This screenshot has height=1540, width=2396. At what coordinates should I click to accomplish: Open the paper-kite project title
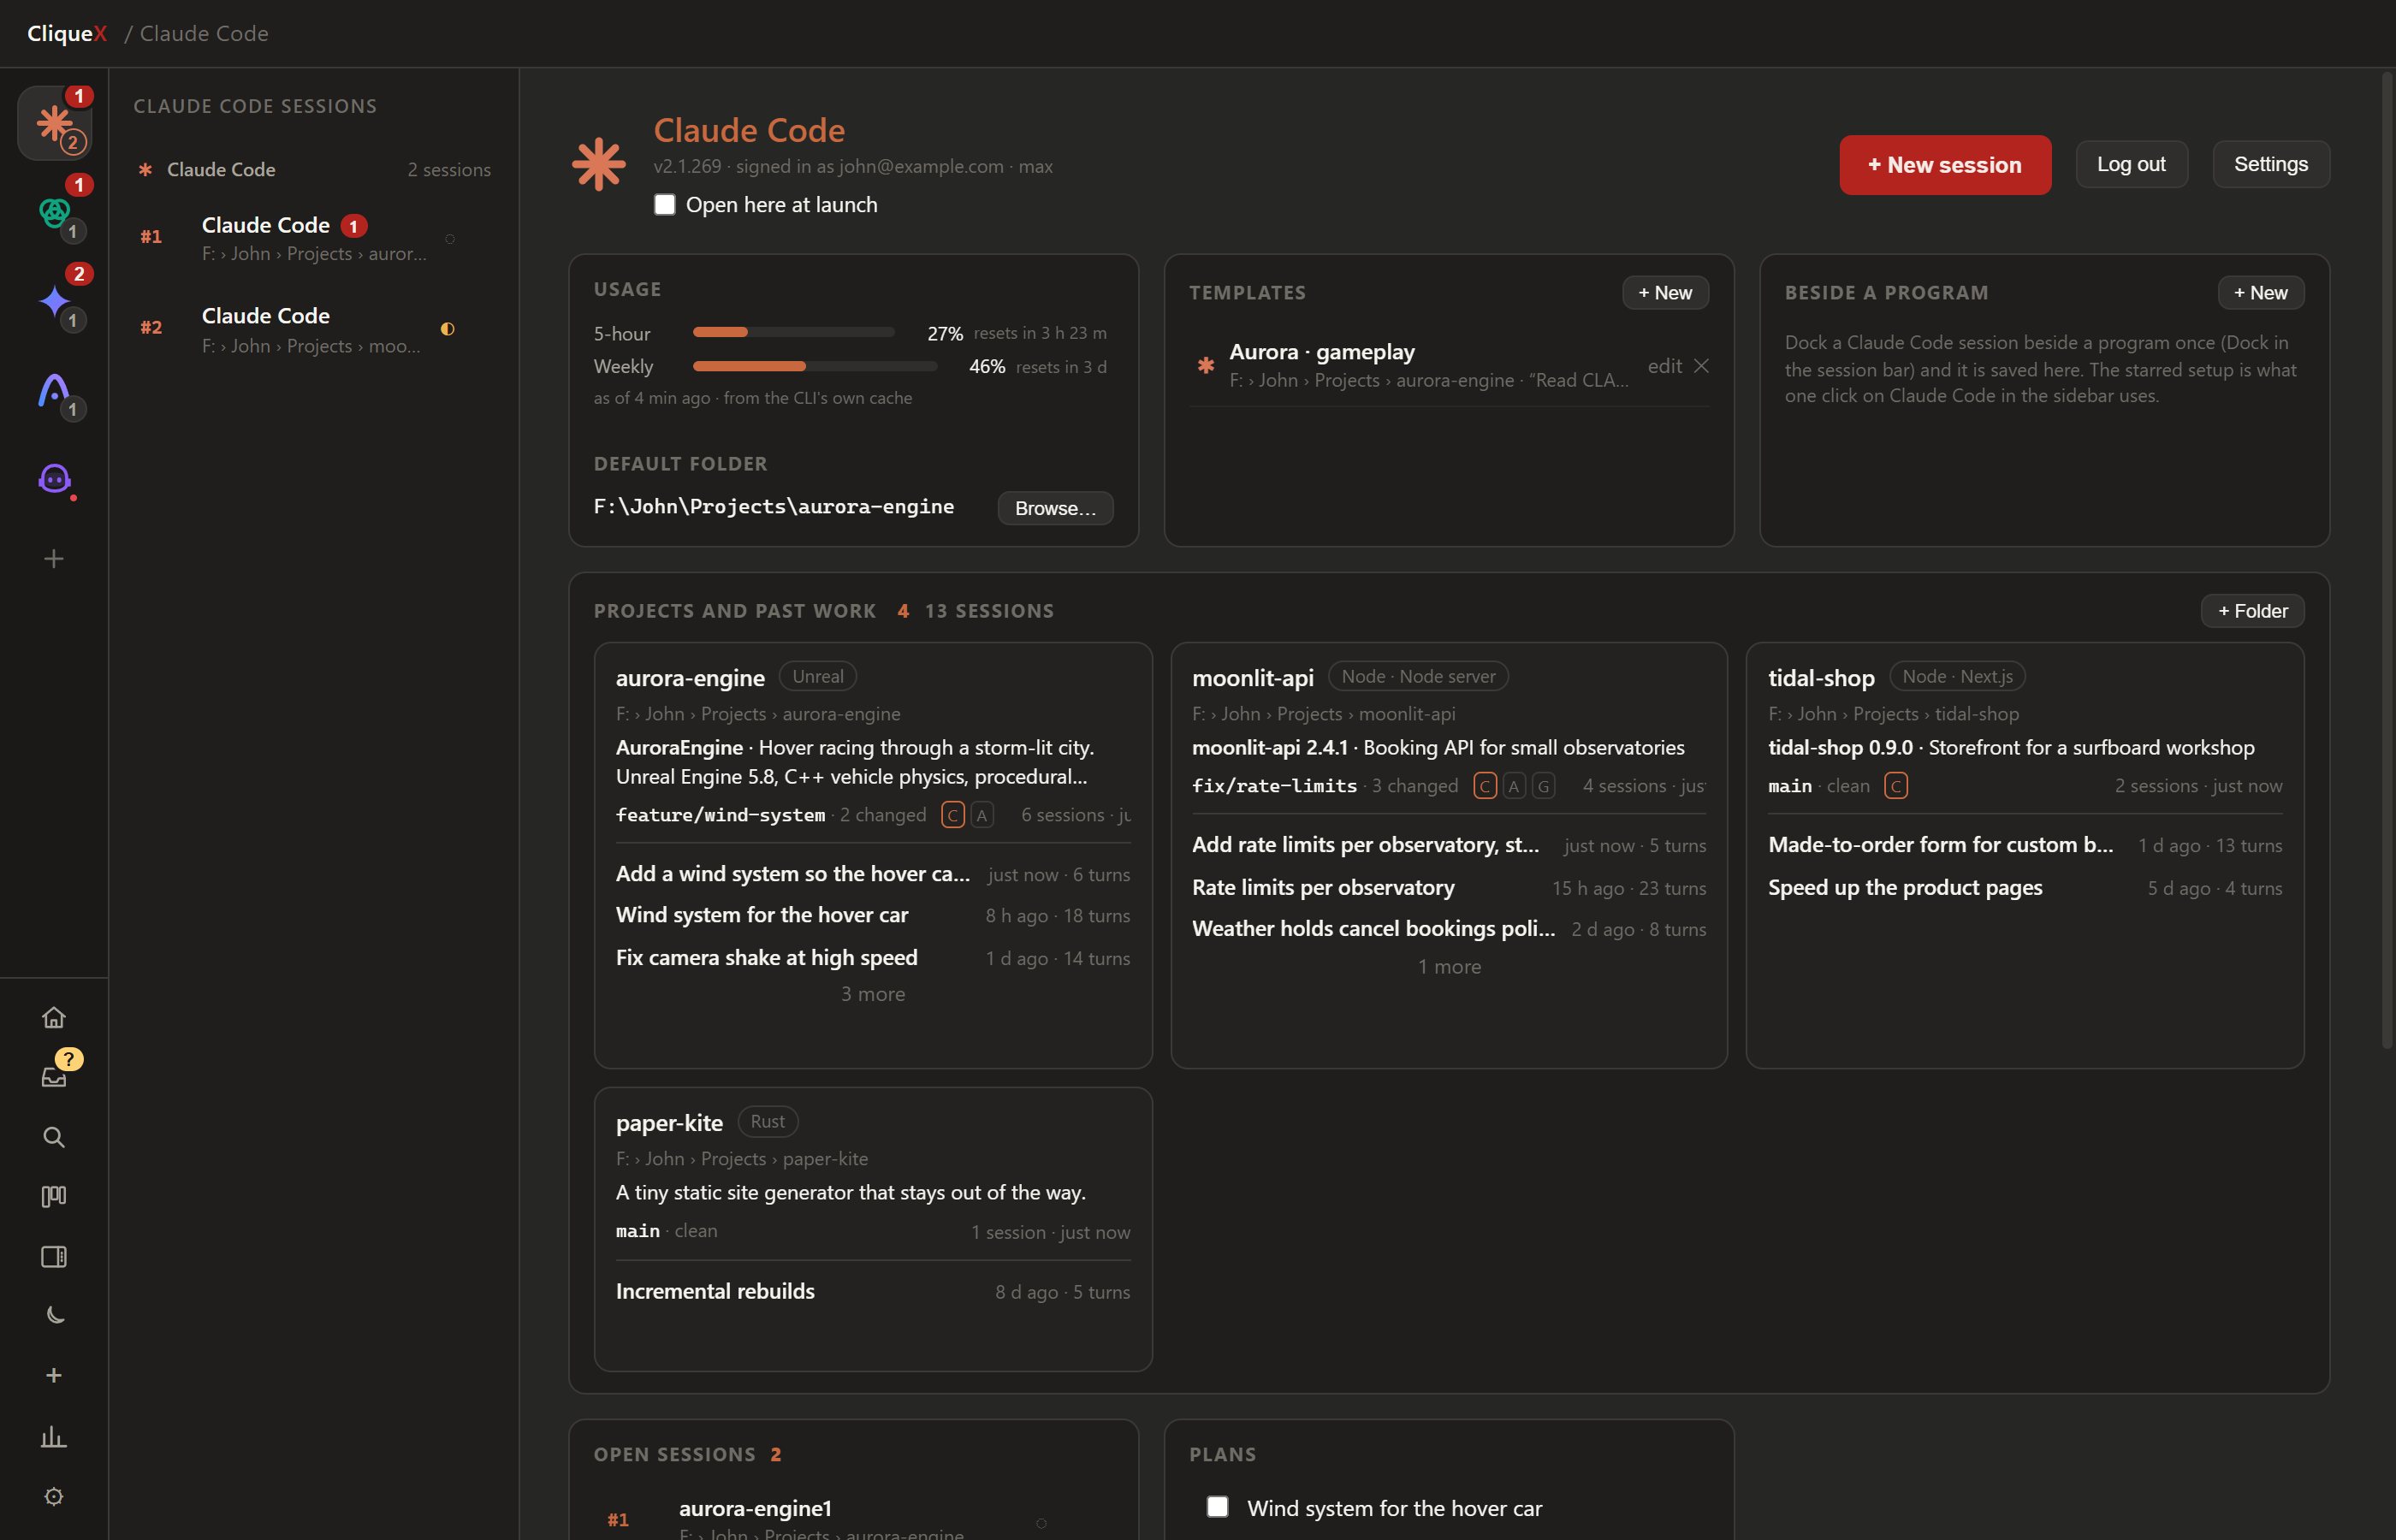tap(669, 1123)
